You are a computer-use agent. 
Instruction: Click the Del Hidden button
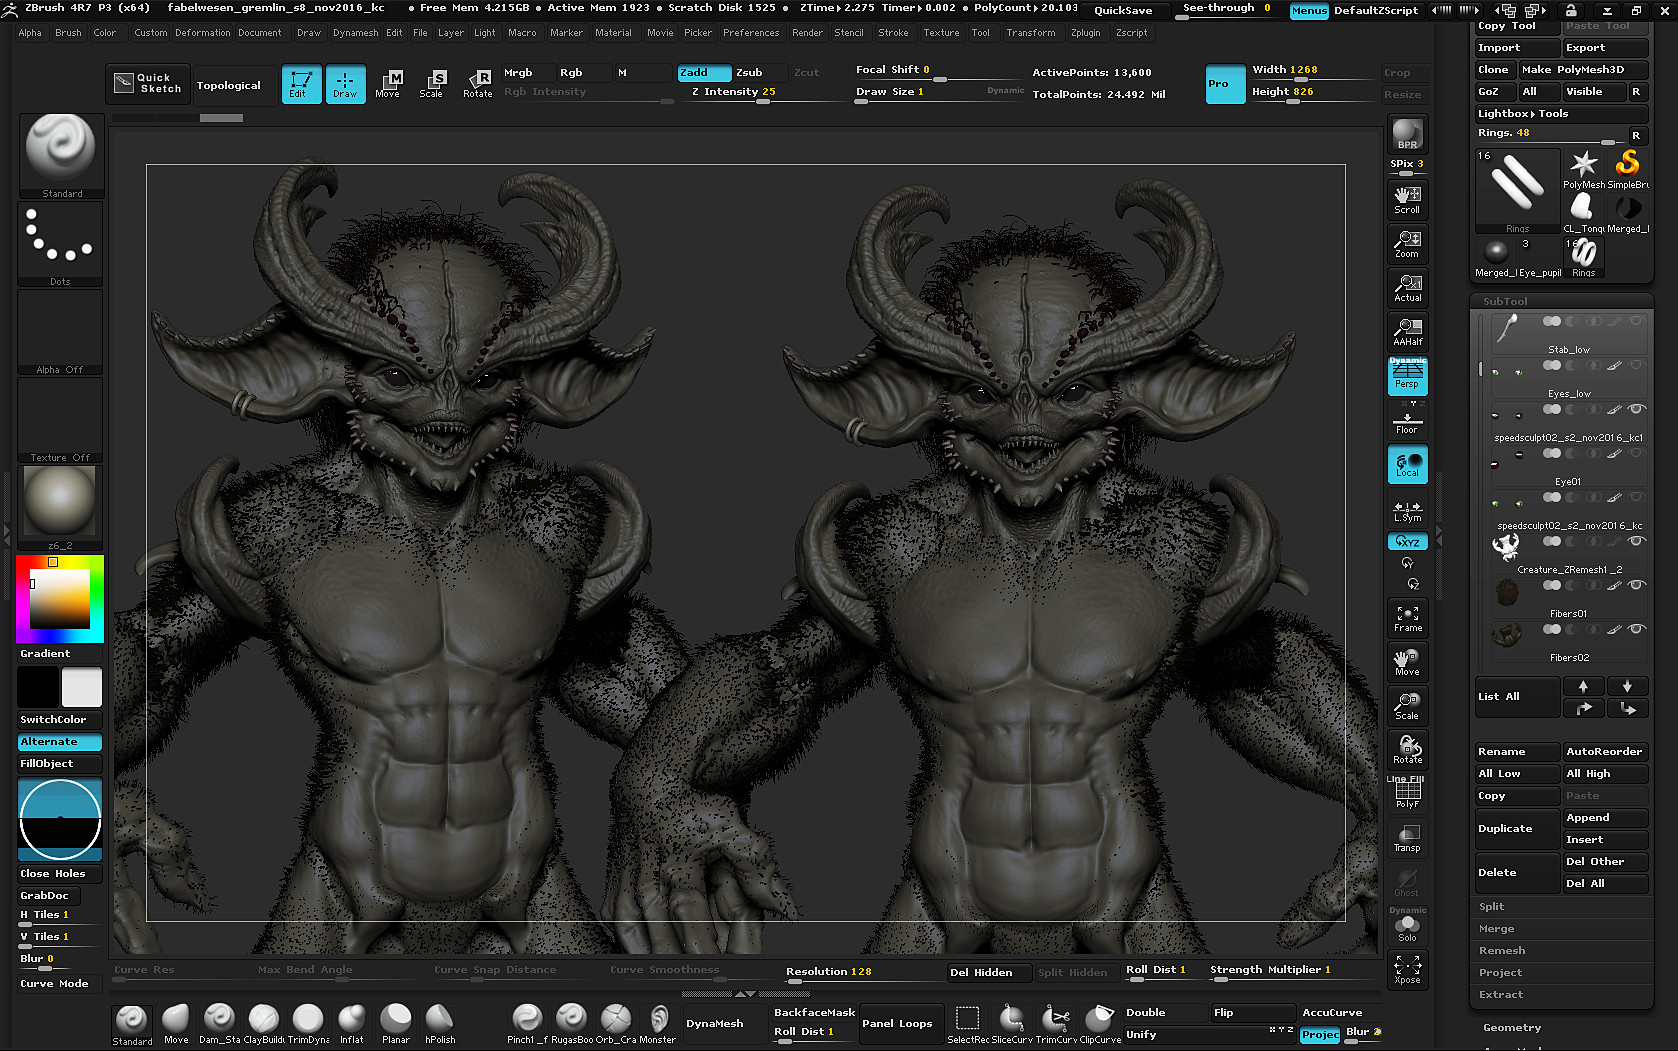988,972
